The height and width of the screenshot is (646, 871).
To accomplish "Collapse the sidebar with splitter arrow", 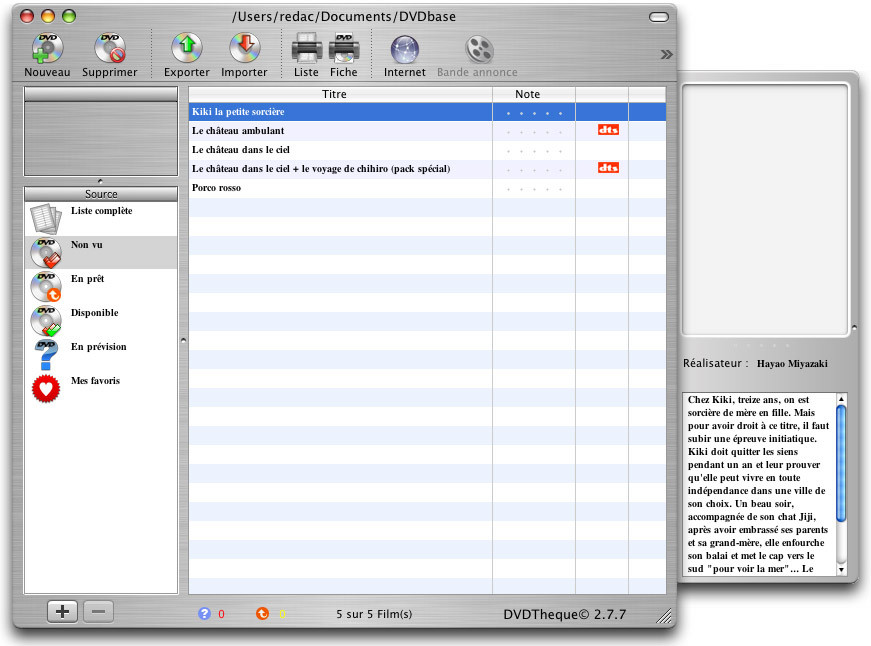I will pos(183,341).
